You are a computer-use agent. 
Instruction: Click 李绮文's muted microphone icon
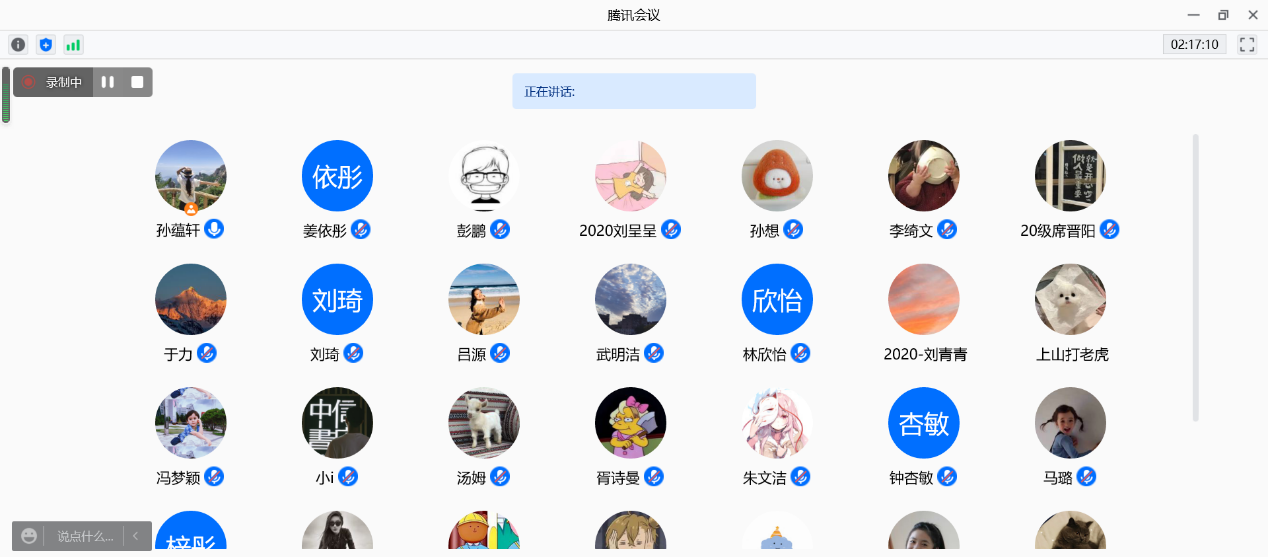coord(947,229)
